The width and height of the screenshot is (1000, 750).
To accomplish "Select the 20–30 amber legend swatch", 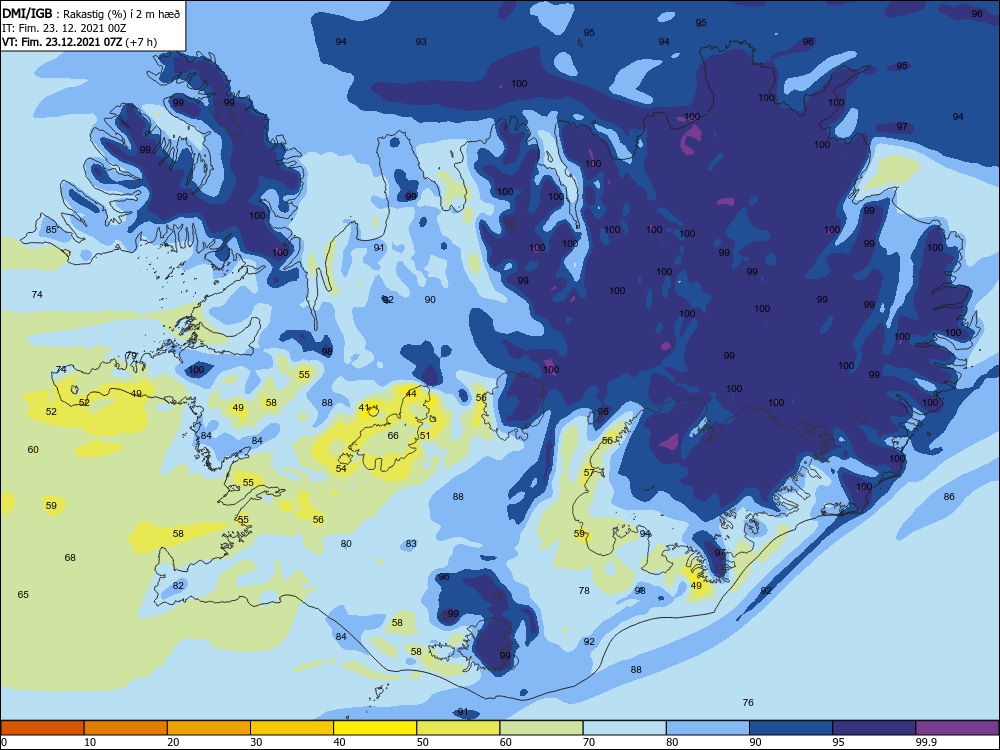I will [x=209, y=728].
